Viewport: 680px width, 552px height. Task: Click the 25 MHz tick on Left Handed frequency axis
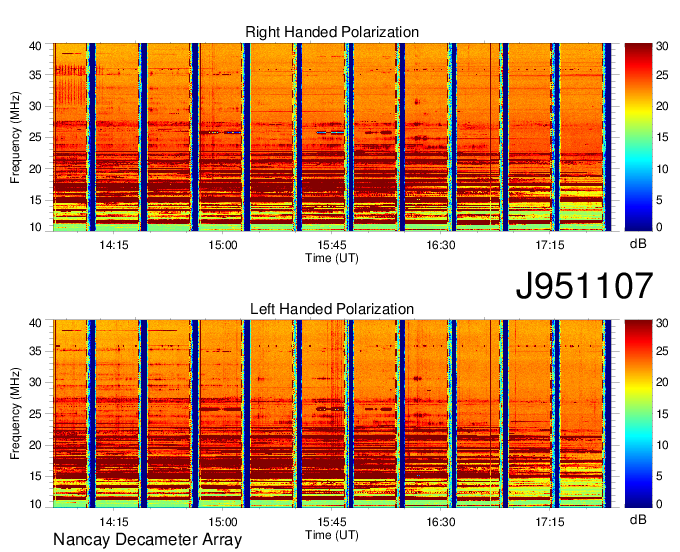(35, 414)
